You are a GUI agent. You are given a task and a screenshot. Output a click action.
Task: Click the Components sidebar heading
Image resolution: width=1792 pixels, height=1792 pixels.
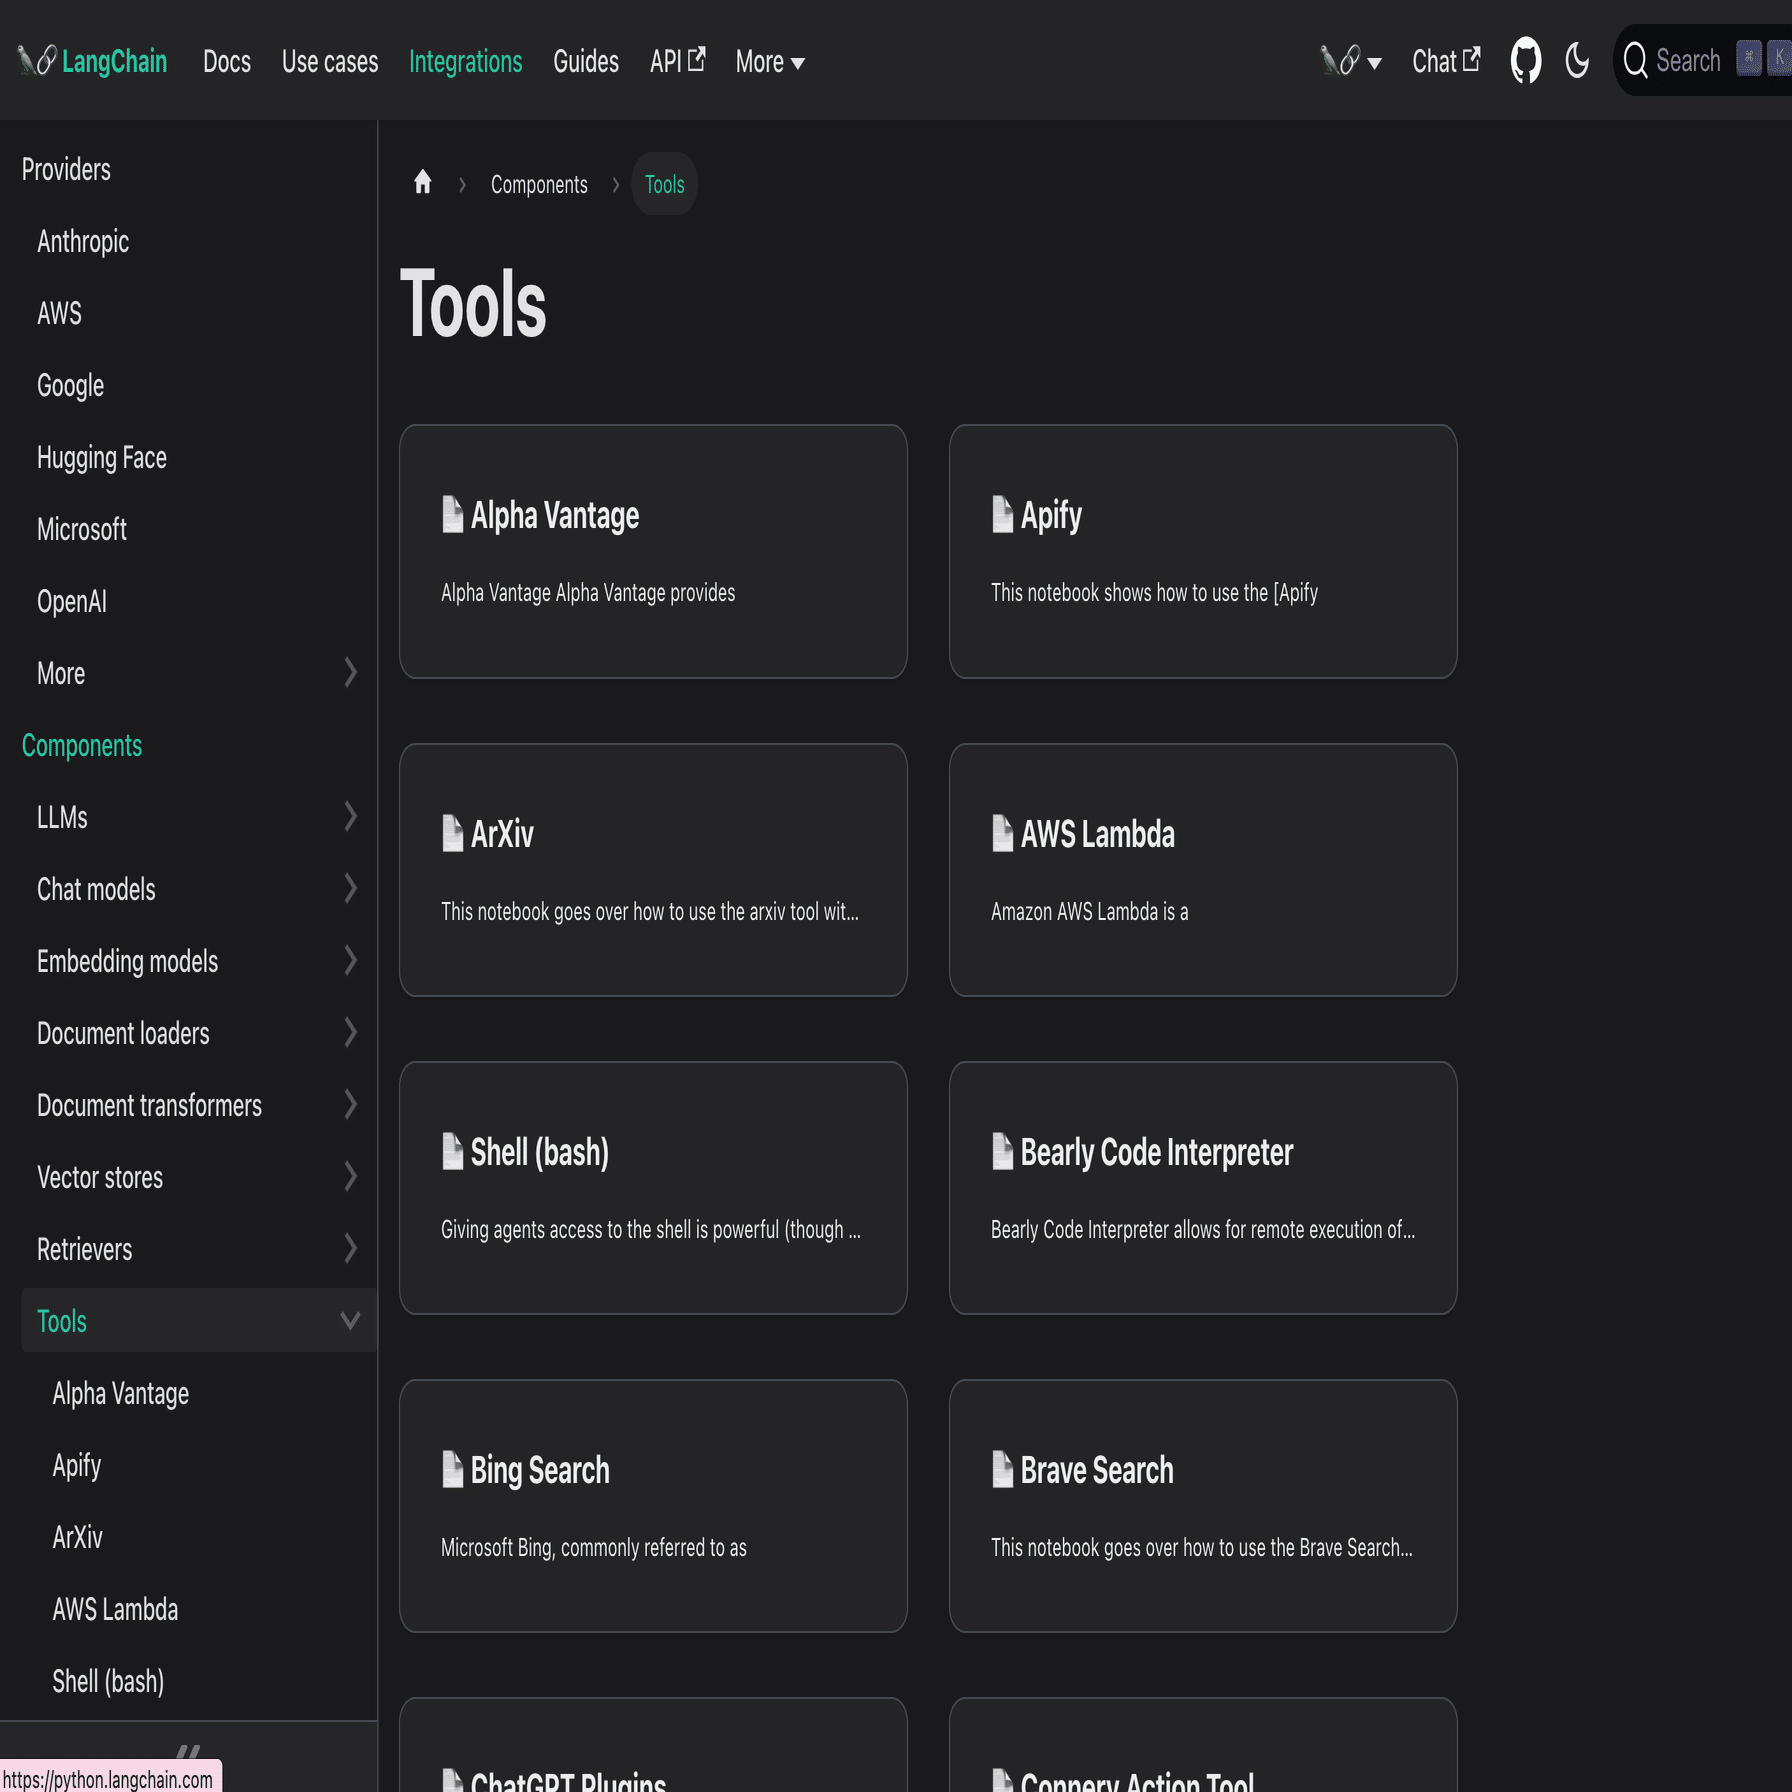(82, 745)
